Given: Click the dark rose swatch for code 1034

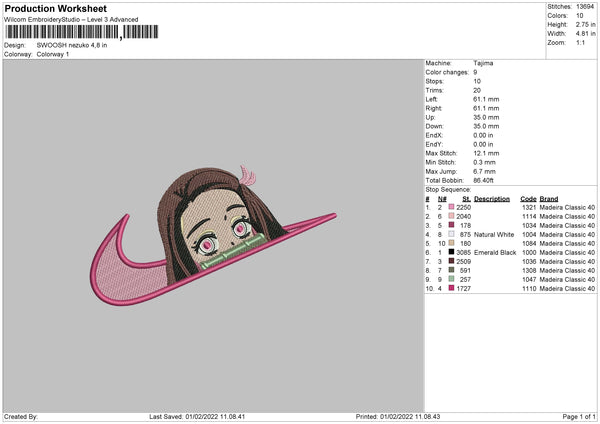Looking at the screenshot, I should [451, 225].
